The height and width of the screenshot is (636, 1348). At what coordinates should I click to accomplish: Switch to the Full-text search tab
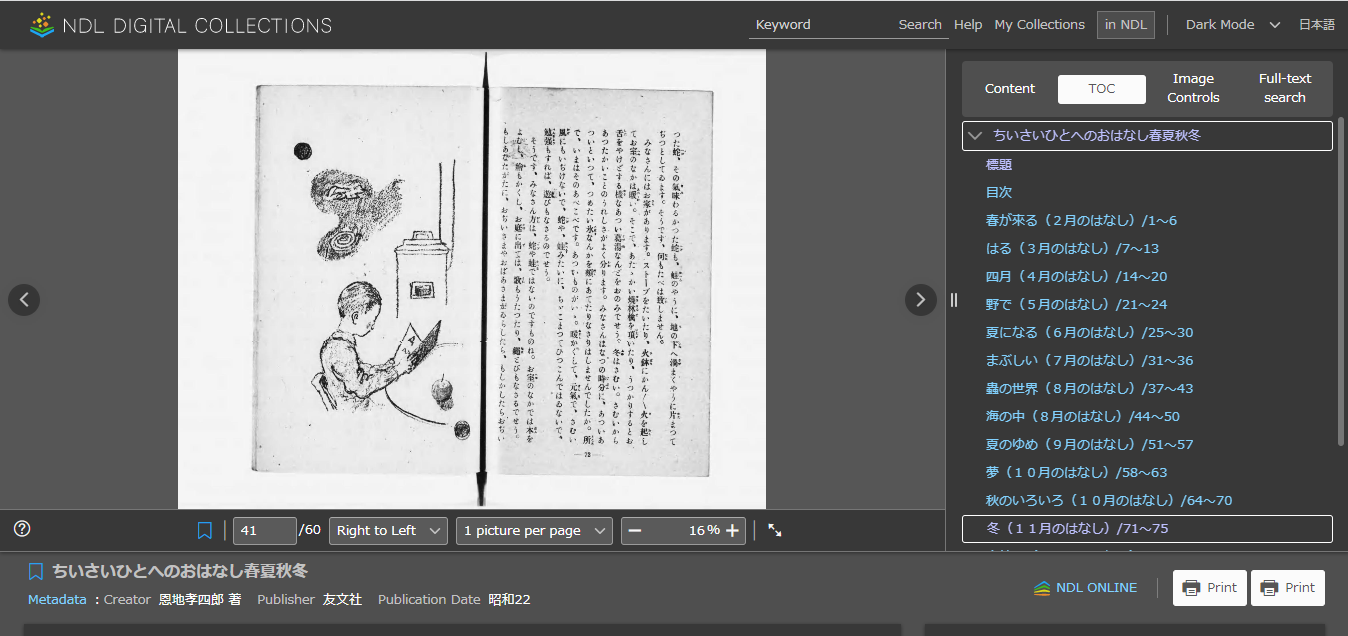pos(1284,88)
